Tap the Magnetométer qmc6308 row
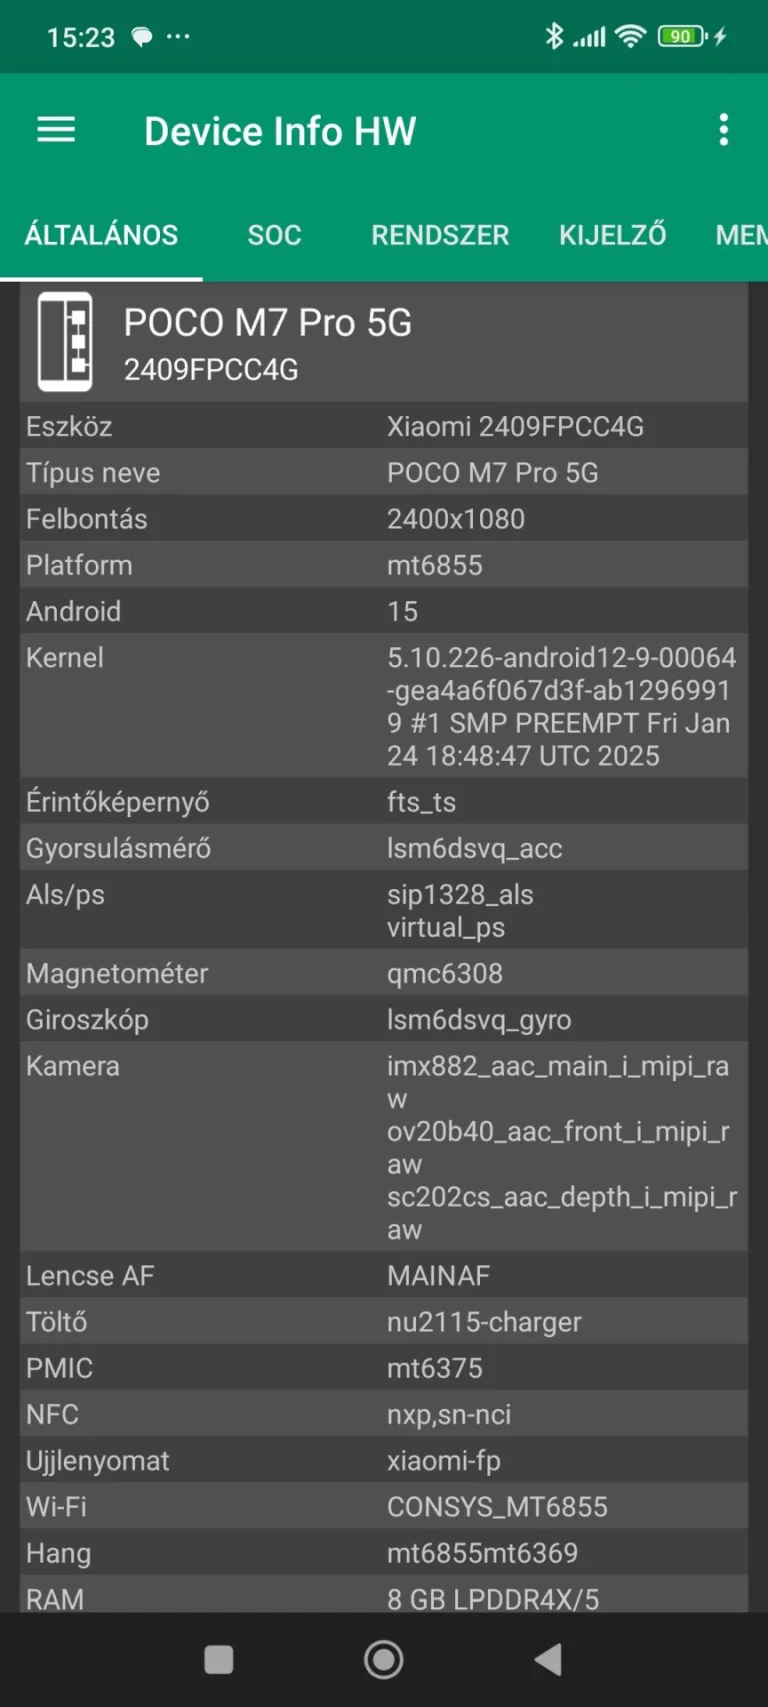This screenshot has height=1707, width=768. 384,973
